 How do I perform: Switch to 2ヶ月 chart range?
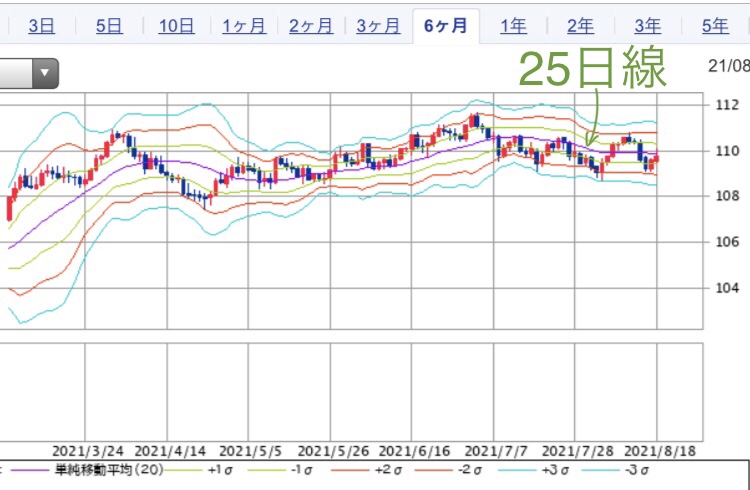pyautogui.click(x=311, y=26)
